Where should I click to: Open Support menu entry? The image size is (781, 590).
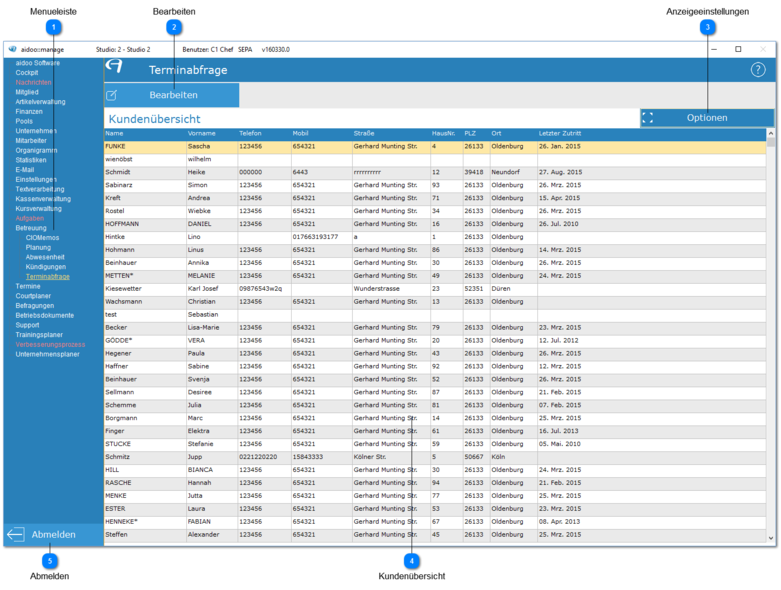27,325
